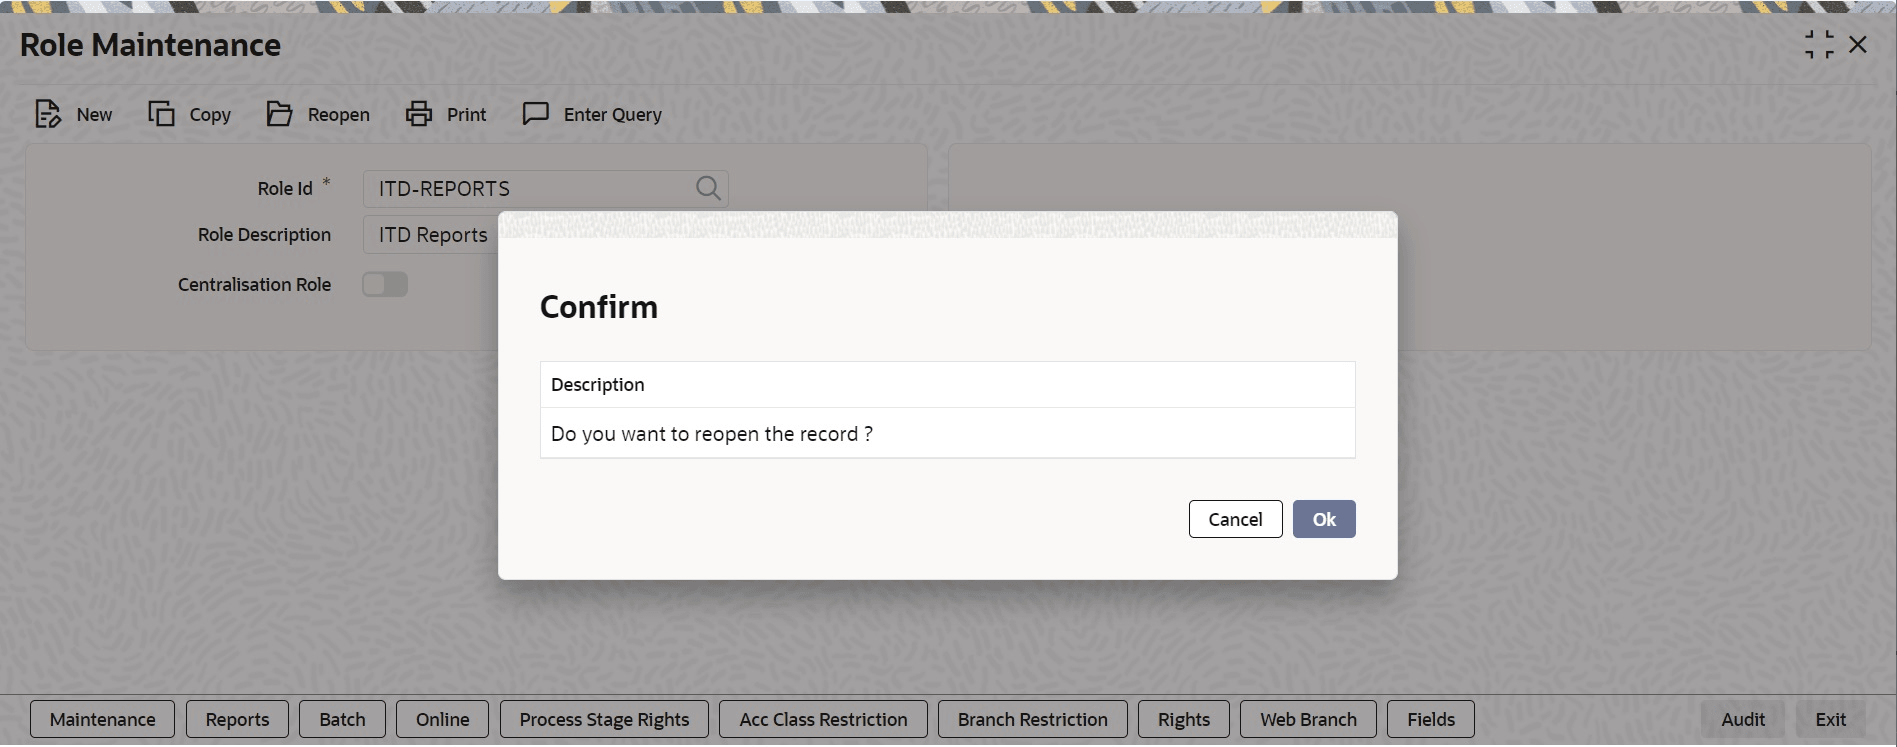The height and width of the screenshot is (747, 1897).
Task: Switch to the Reports tab
Action: tap(236, 719)
